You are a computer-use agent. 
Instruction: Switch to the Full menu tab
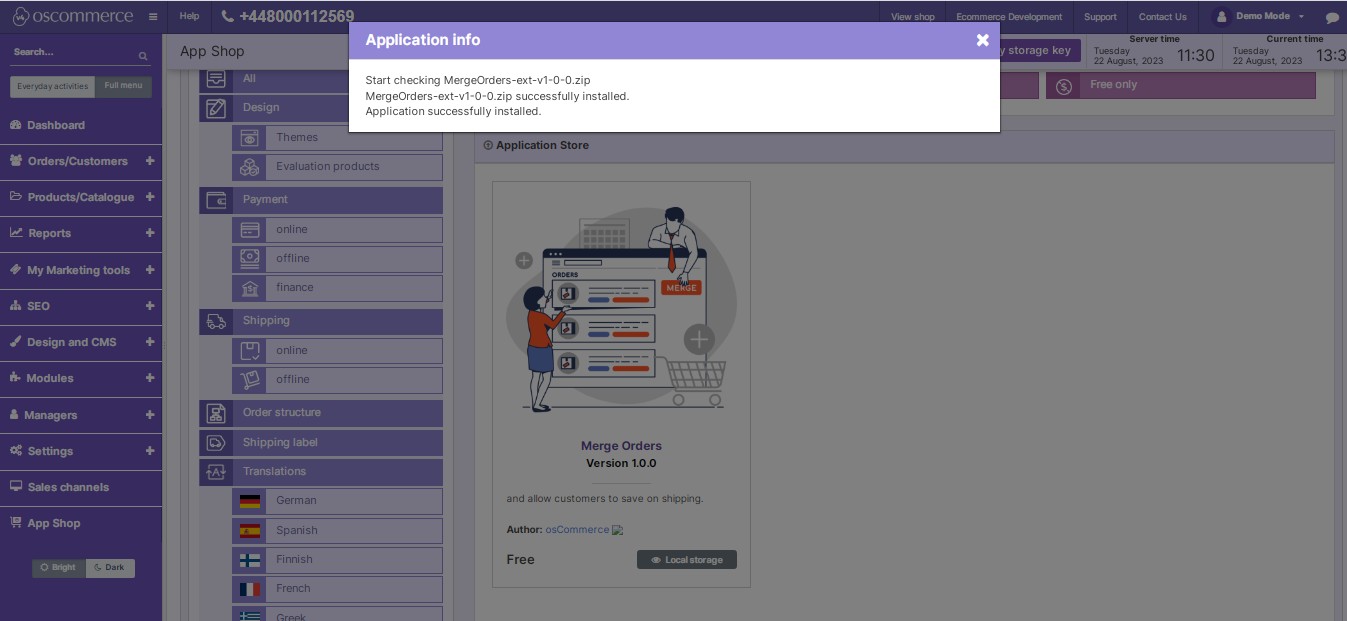click(124, 86)
